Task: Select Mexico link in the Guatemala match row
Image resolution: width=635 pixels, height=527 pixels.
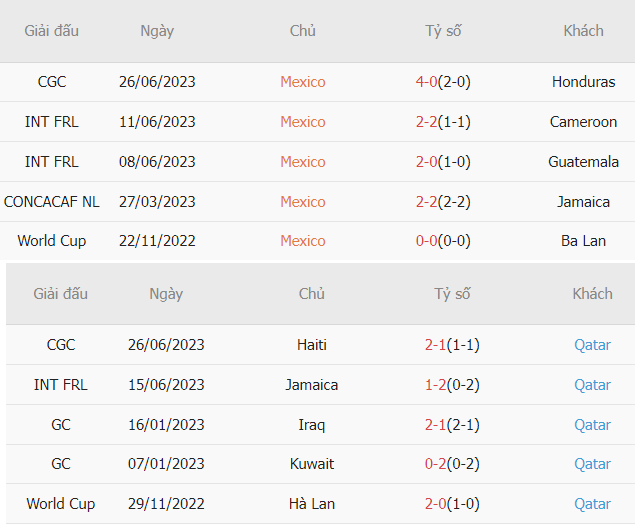Action: pos(303,162)
